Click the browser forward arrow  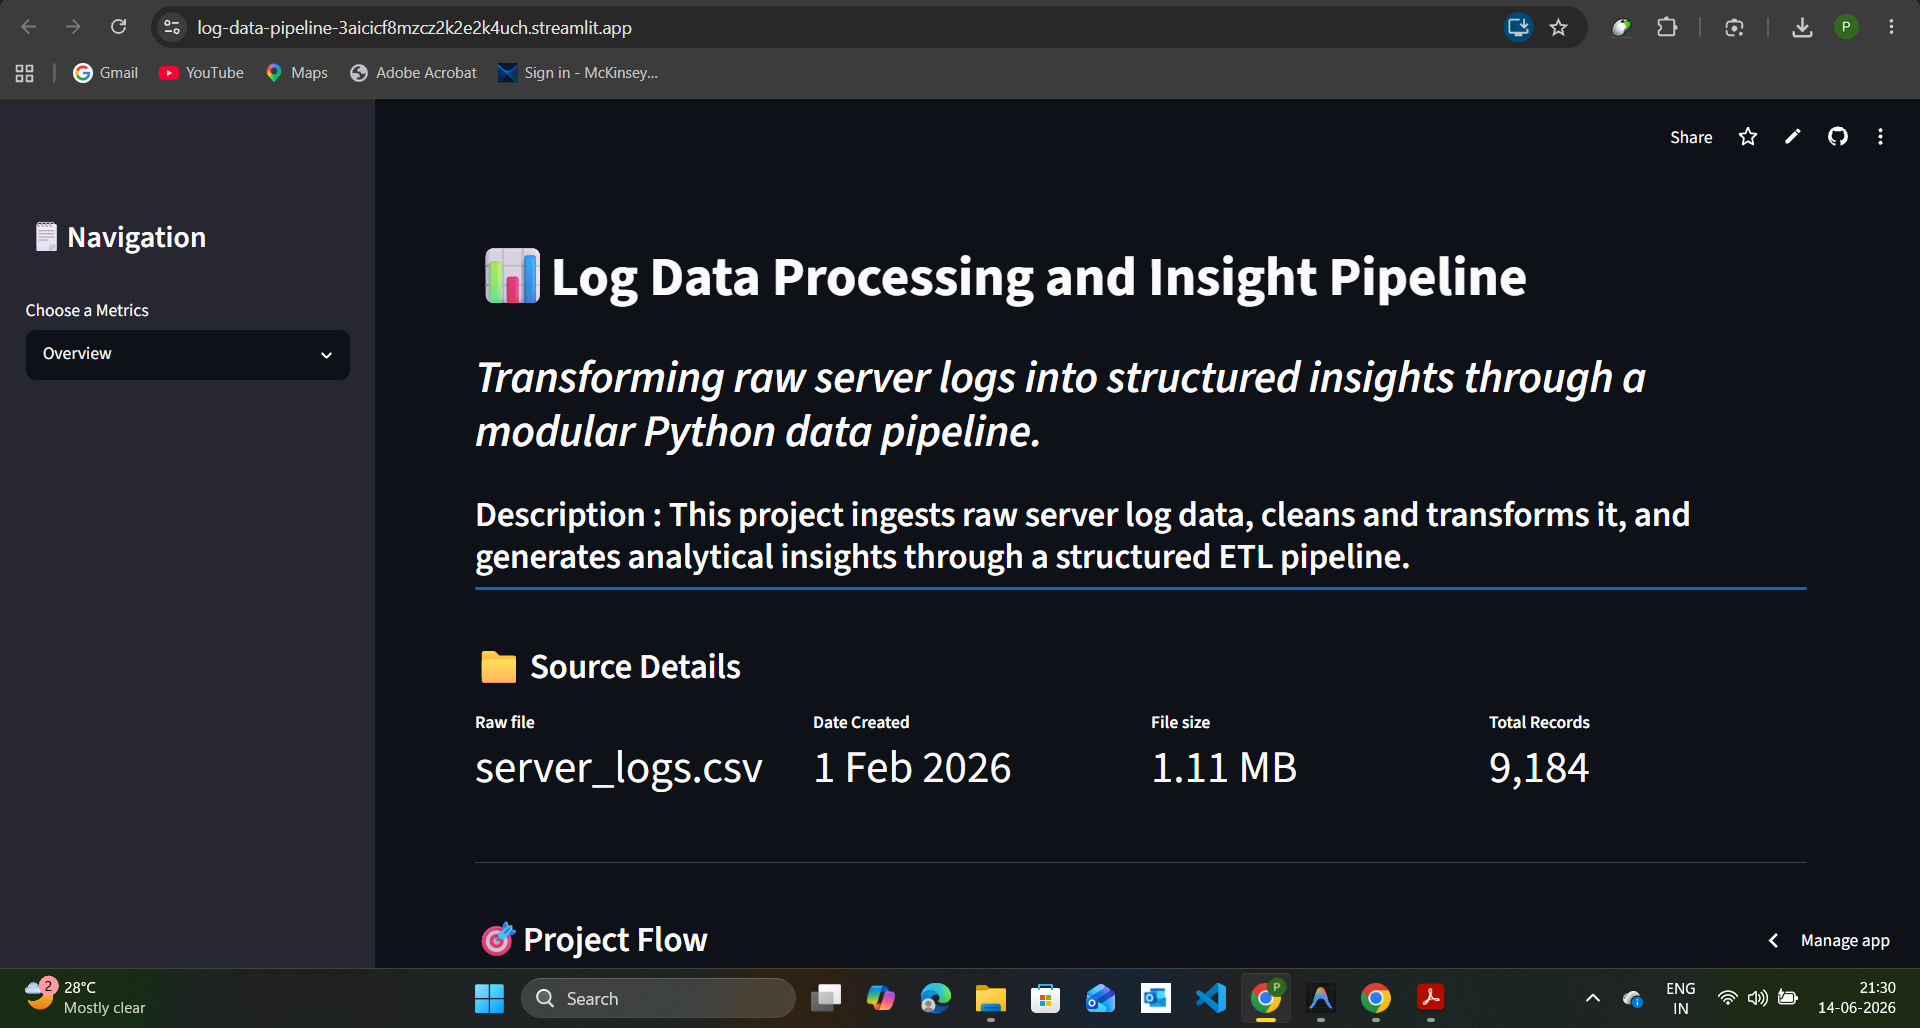click(73, 27)
